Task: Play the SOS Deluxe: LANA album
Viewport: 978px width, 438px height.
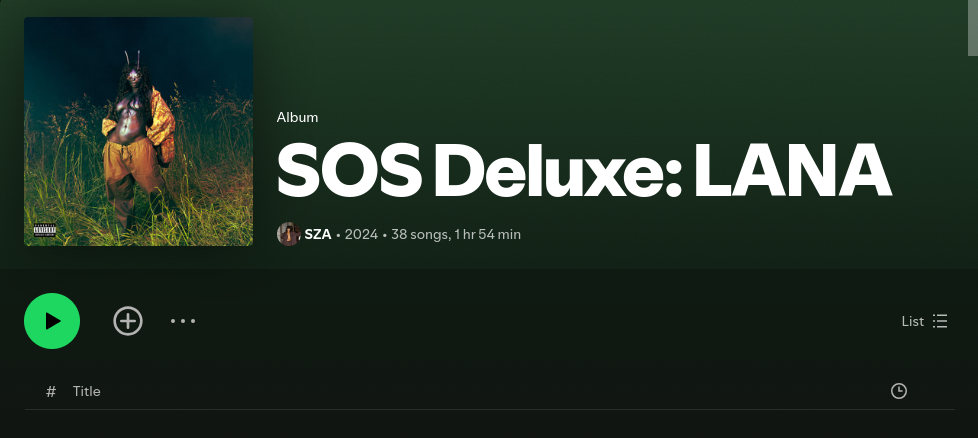Action: coord(52,321)
